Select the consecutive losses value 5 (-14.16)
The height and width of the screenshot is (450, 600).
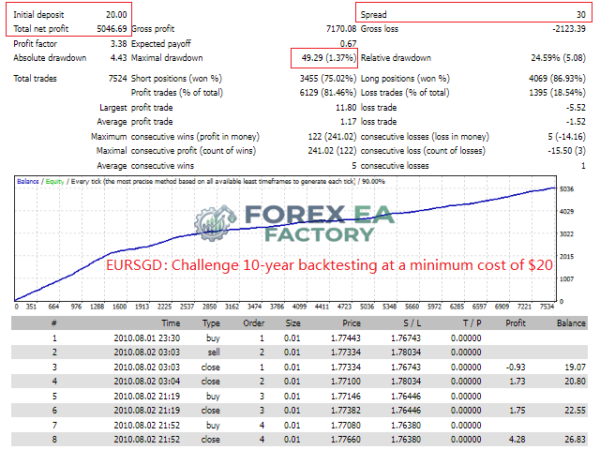click(566, 137)
